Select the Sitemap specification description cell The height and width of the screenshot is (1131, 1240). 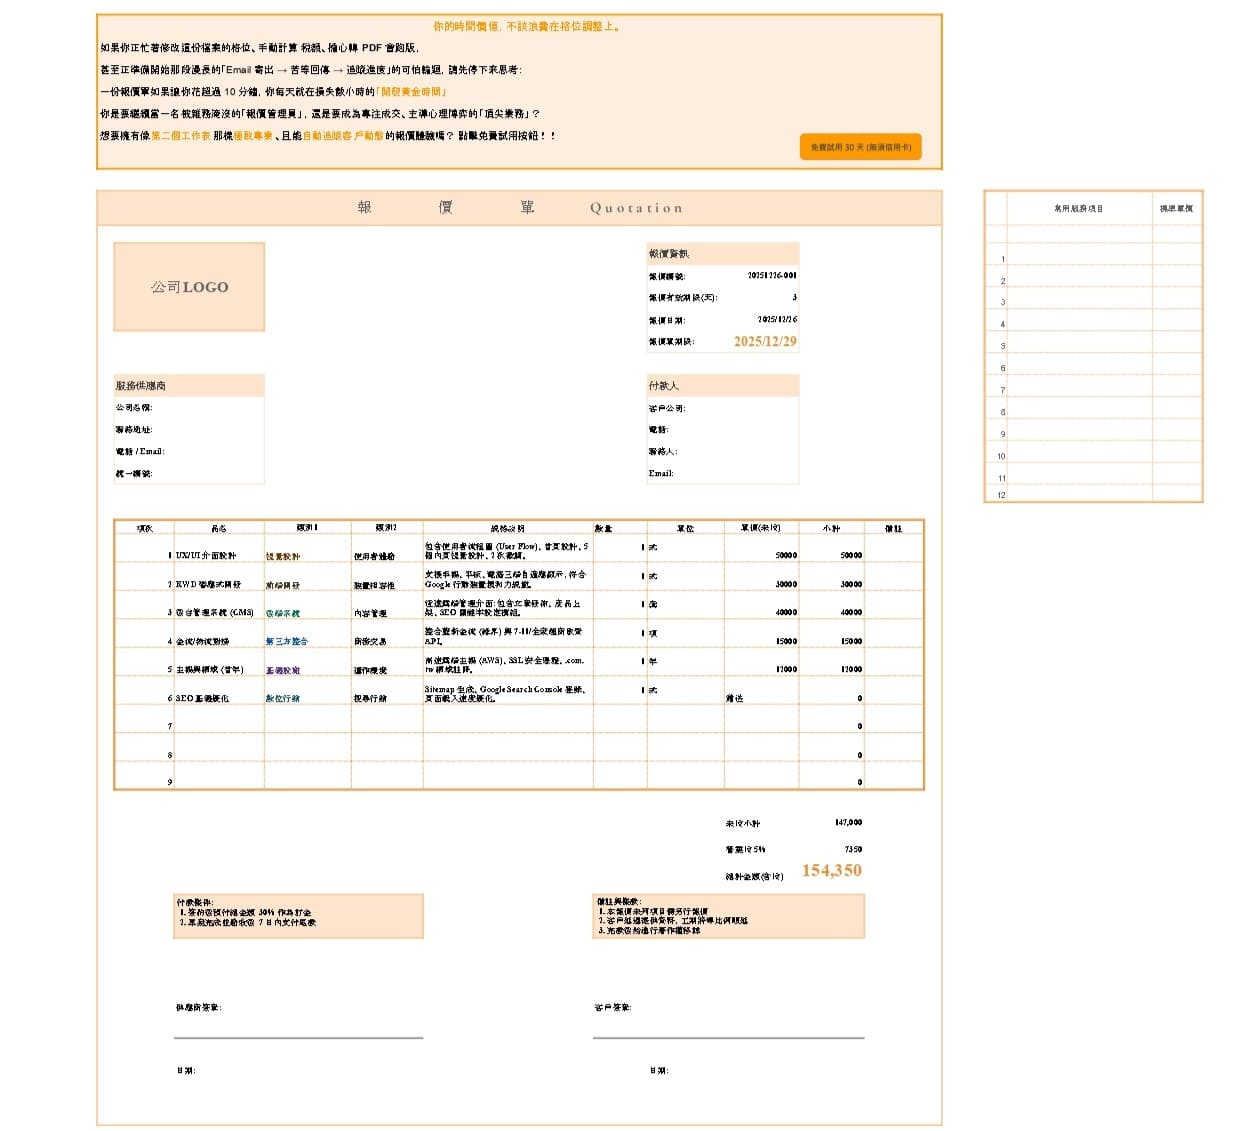tap(507, 693)
